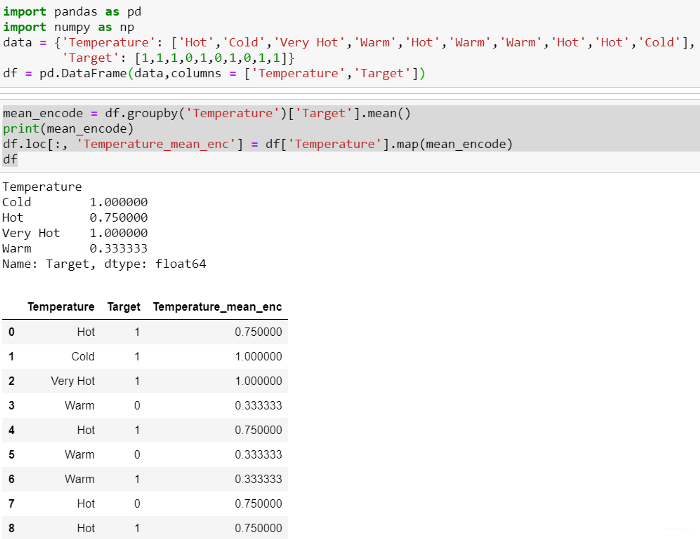Screen dimensions: 700x539
Task: Click the 1.000000 value in table row 1
Action: click(258, 356)
